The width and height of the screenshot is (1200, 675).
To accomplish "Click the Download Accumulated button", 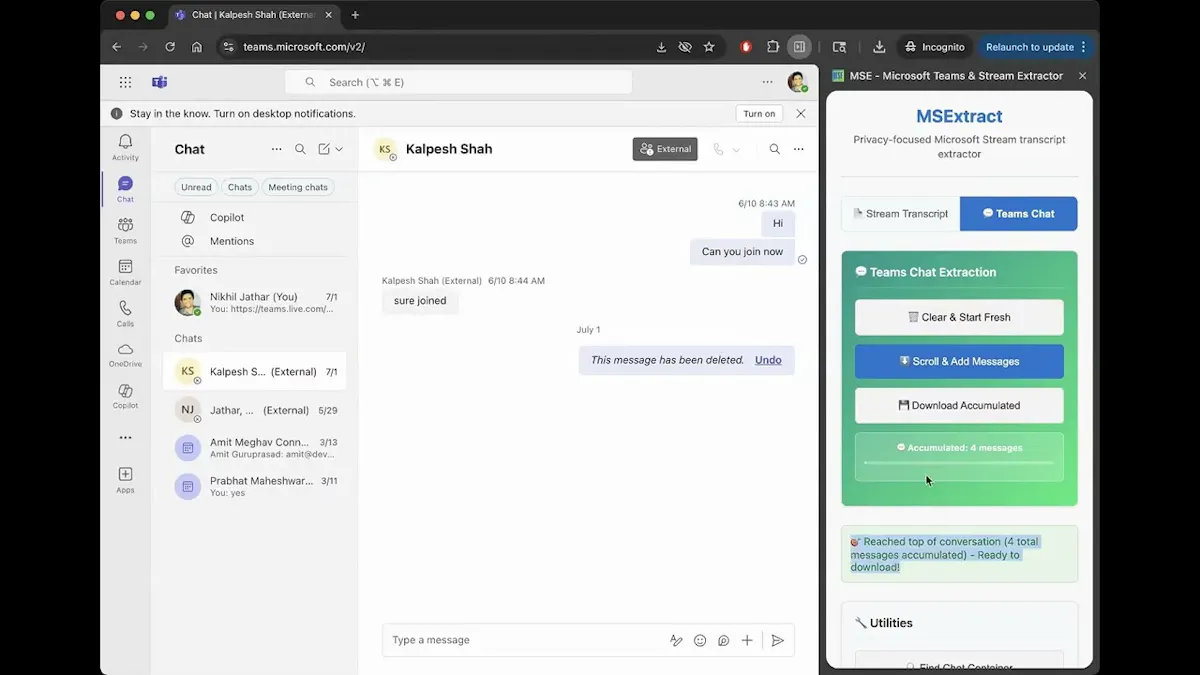I will (x=959, y=405).
